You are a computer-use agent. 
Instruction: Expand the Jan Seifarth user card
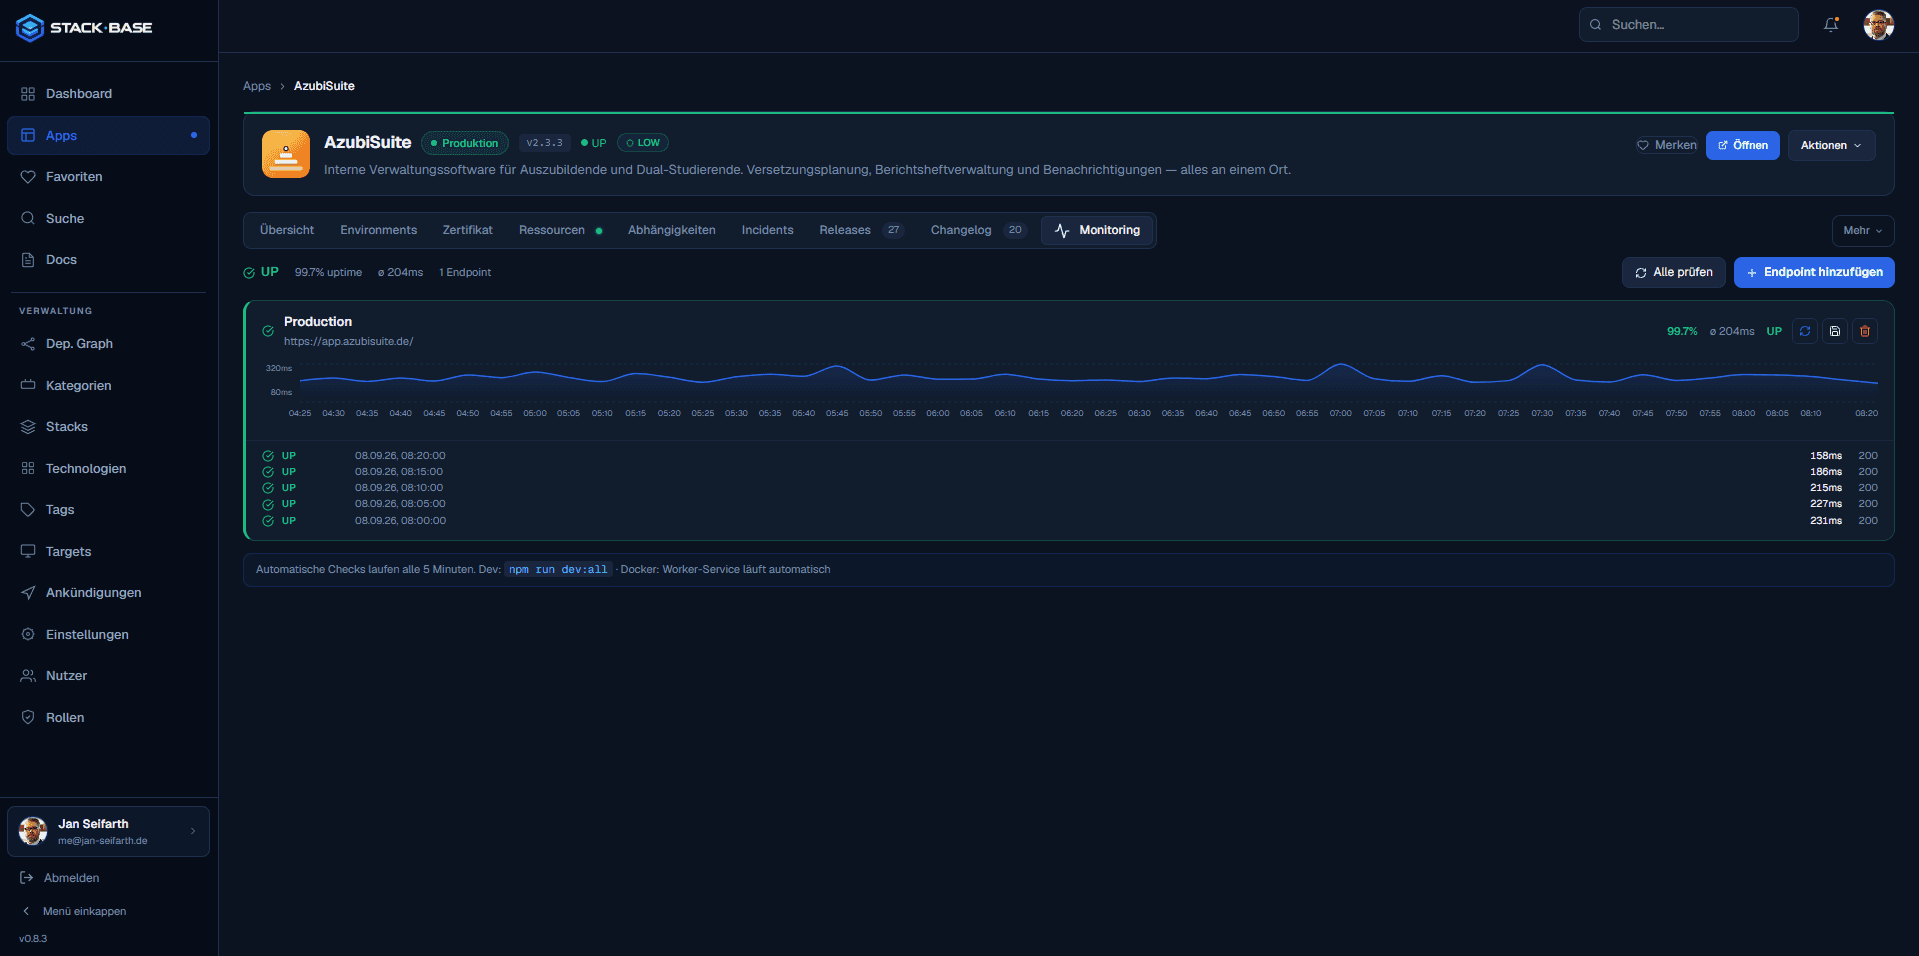(x=108, y=831)
